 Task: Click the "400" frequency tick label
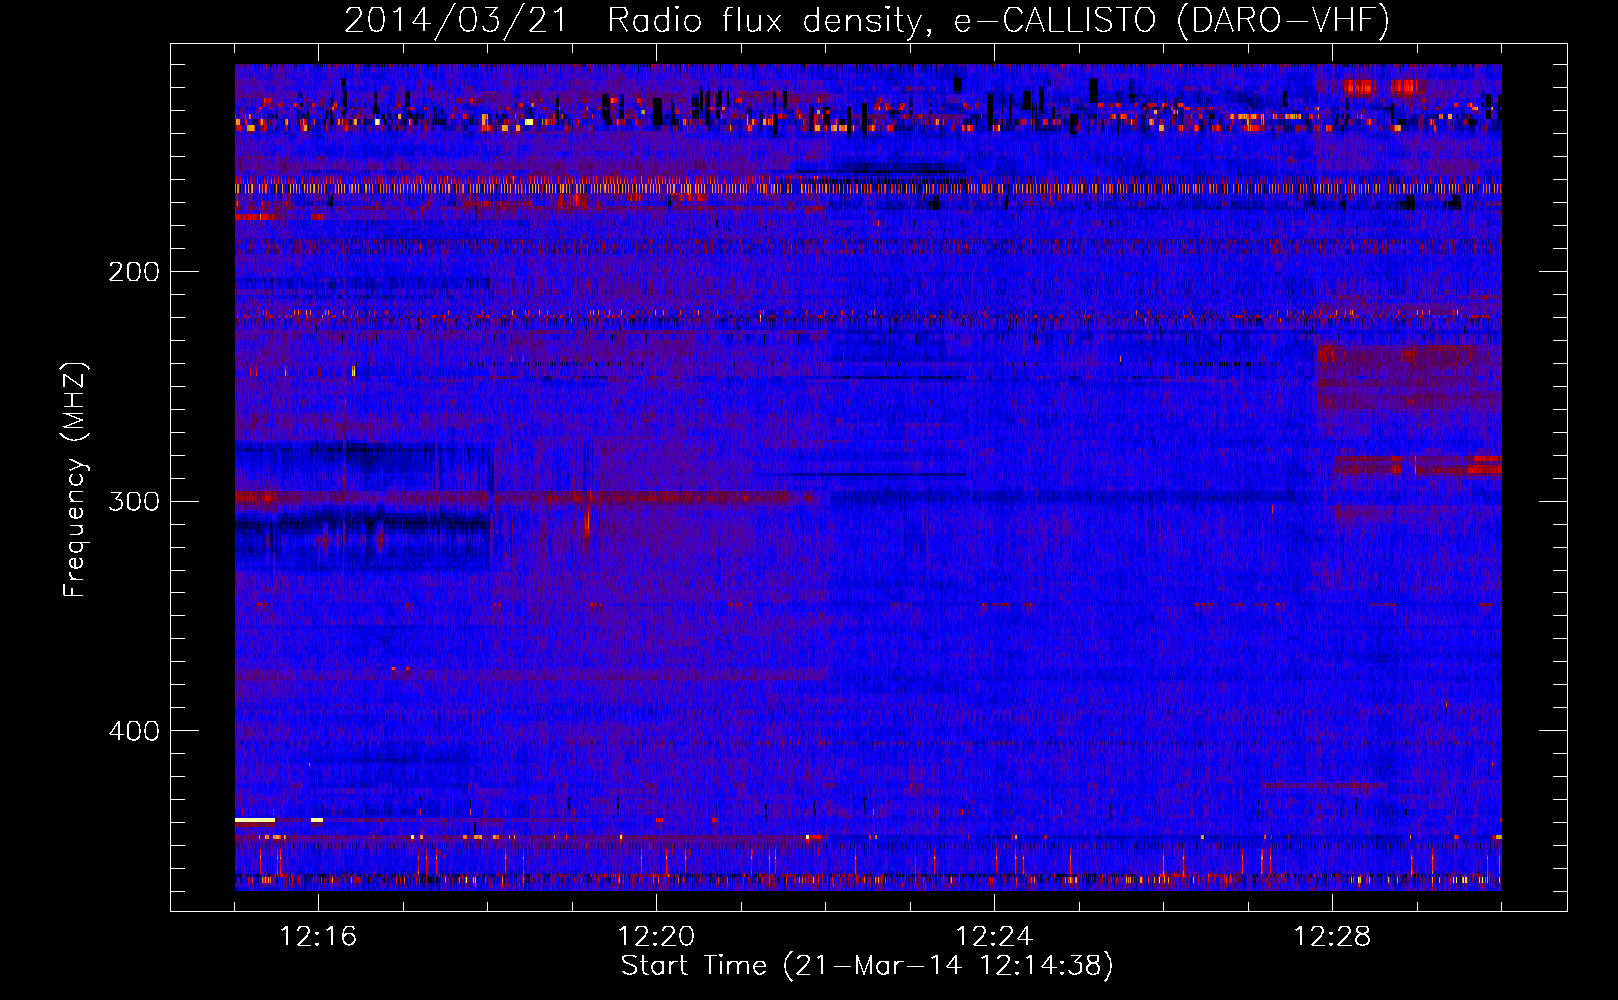(x=134, y=731)
